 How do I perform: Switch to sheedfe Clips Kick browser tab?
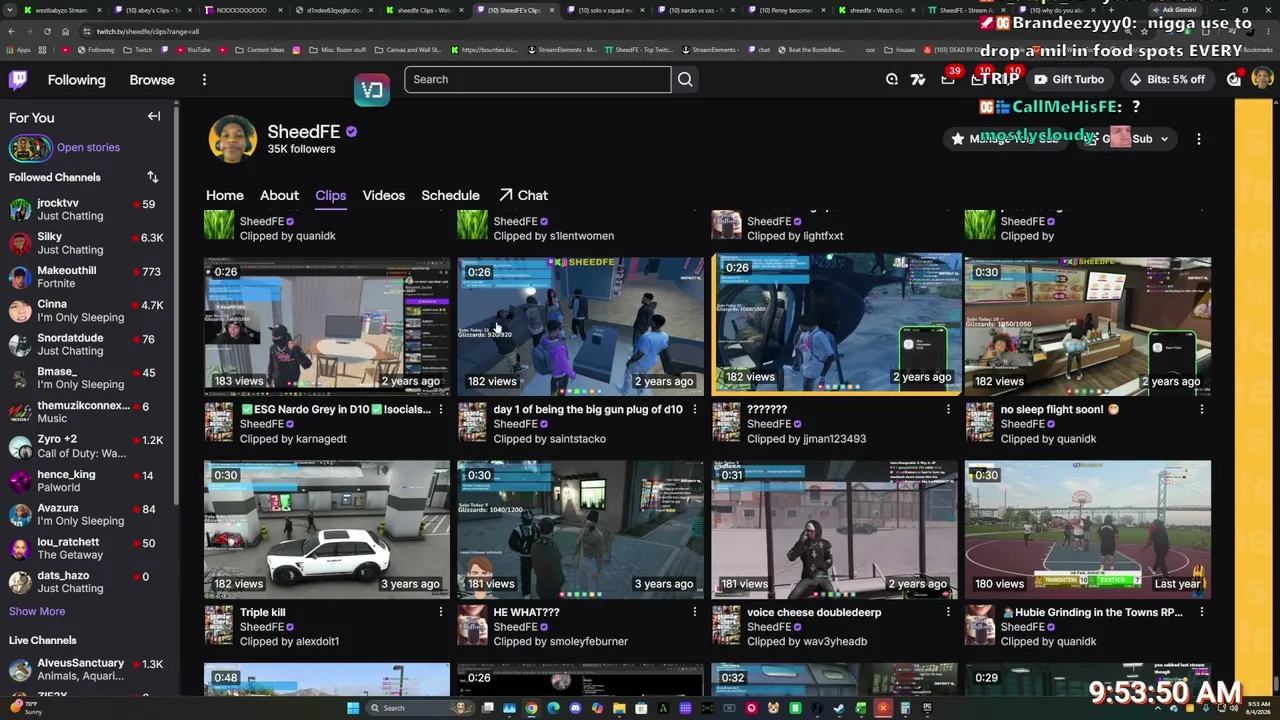click(425, 10)
